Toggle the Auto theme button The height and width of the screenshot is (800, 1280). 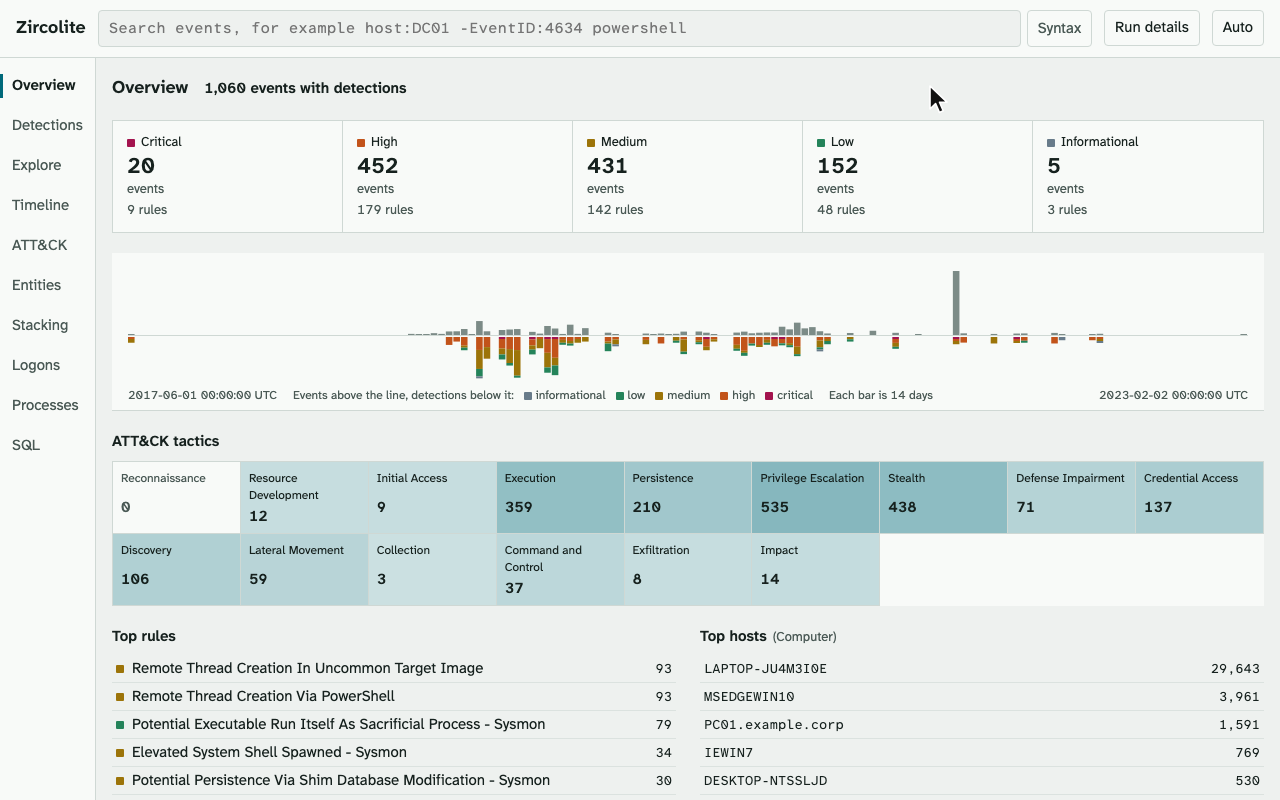tap(1238, 28)
